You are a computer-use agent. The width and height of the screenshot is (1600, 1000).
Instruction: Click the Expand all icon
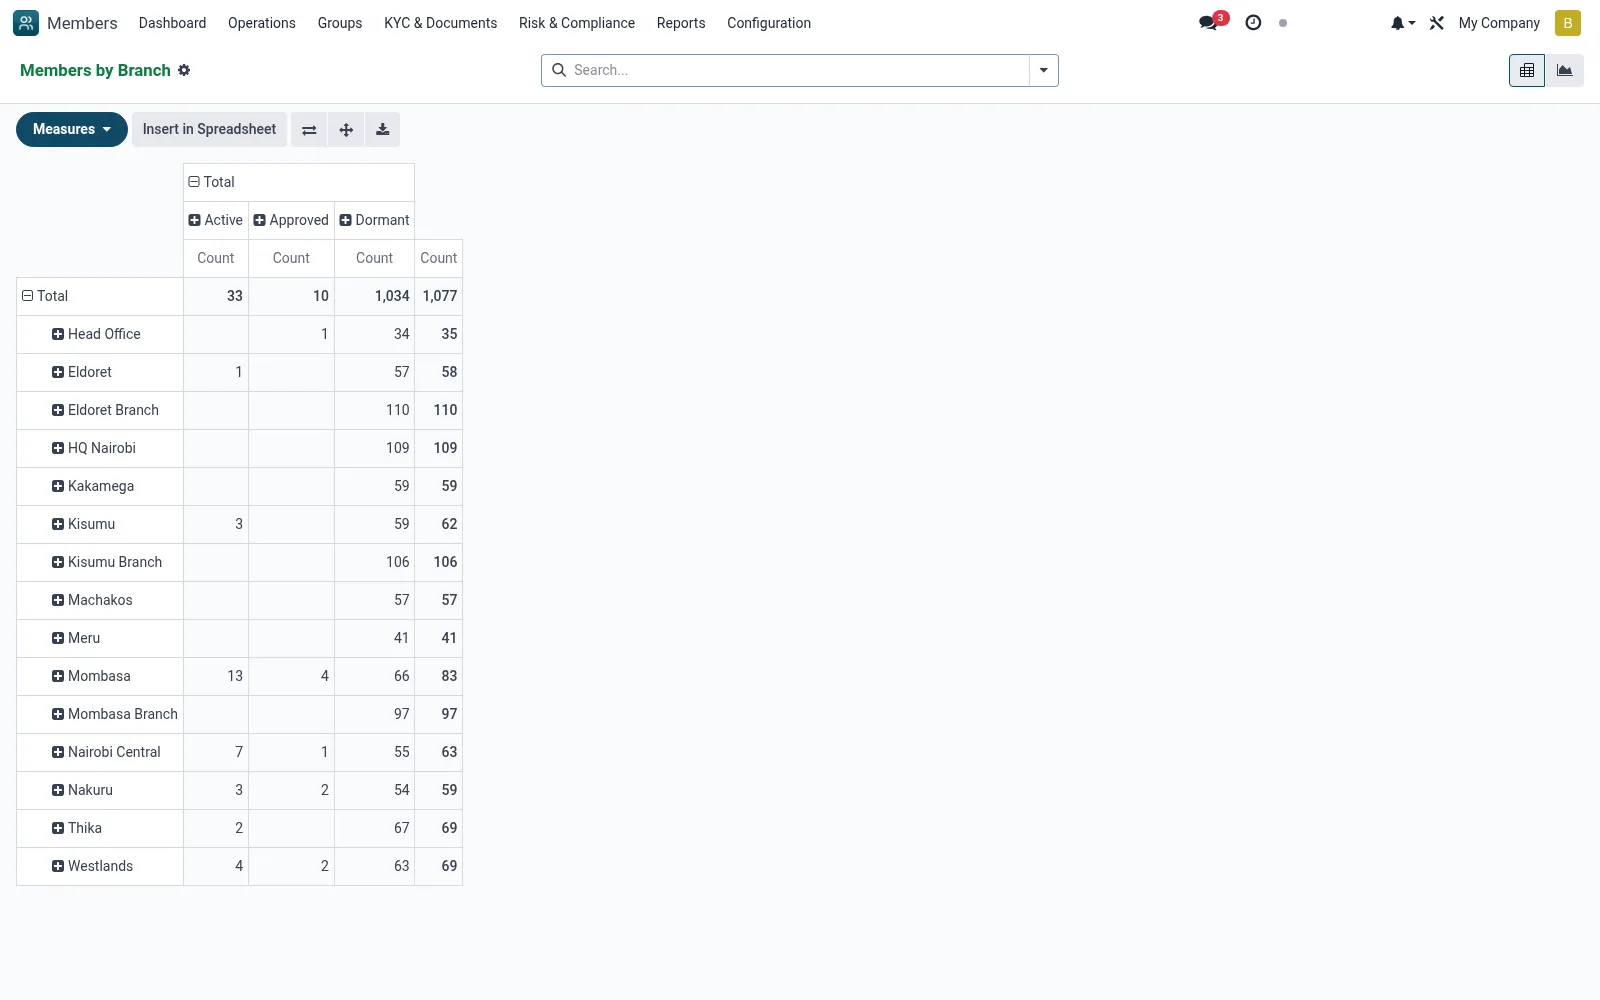click(x=346, y=130)
